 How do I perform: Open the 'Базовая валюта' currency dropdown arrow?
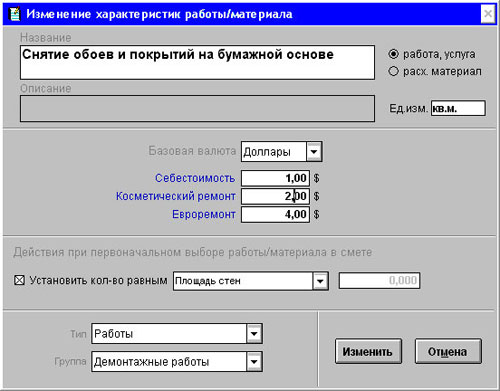coord(313,152)
